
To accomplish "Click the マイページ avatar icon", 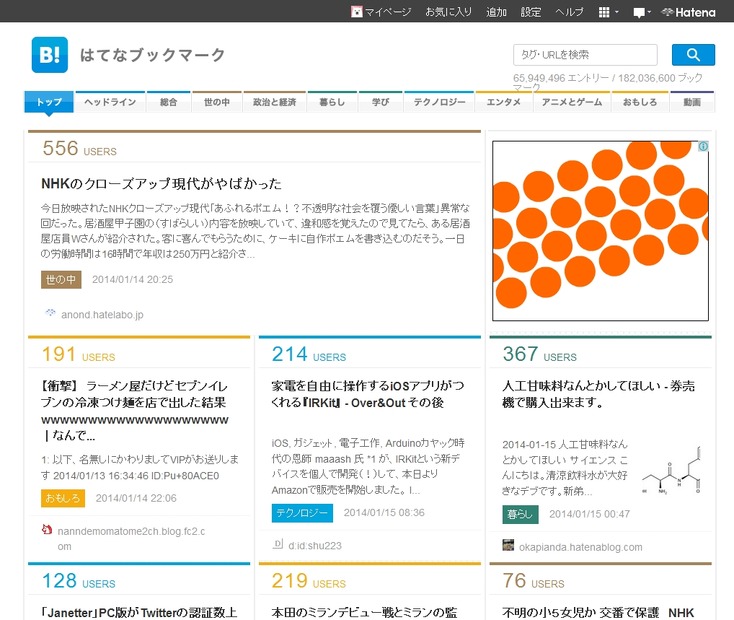I will (357, 12).
